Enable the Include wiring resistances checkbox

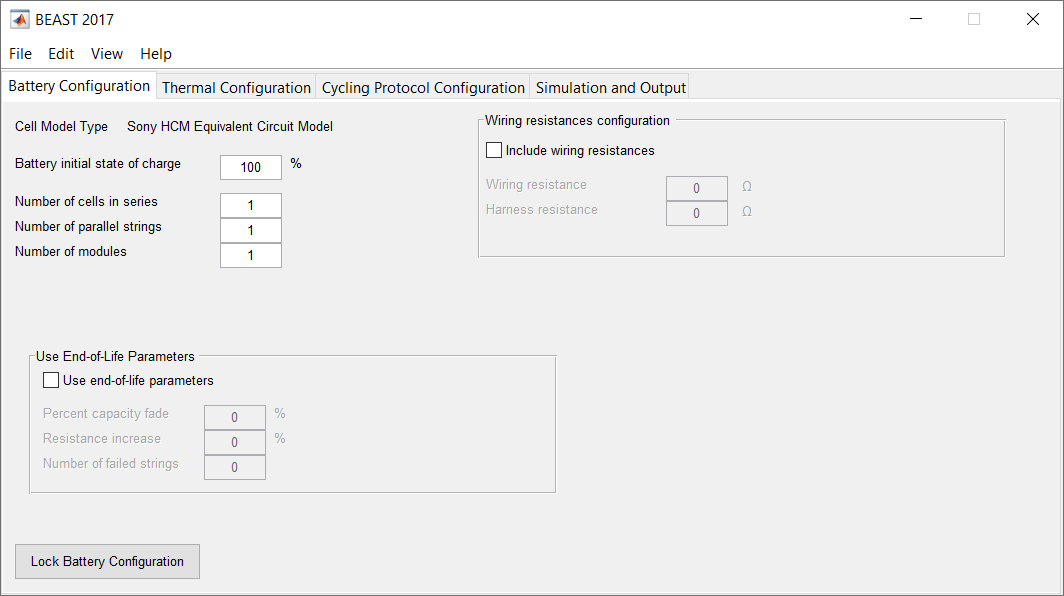494,149
